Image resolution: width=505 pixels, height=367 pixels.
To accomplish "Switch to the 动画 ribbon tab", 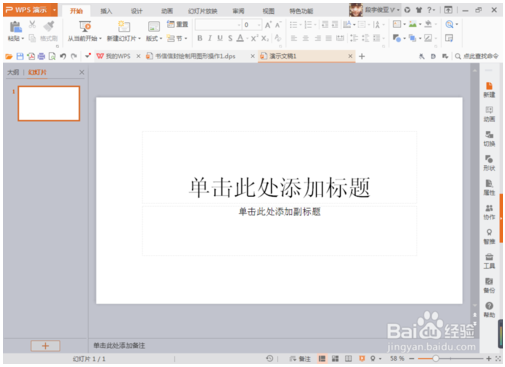I will coord(167,11).
